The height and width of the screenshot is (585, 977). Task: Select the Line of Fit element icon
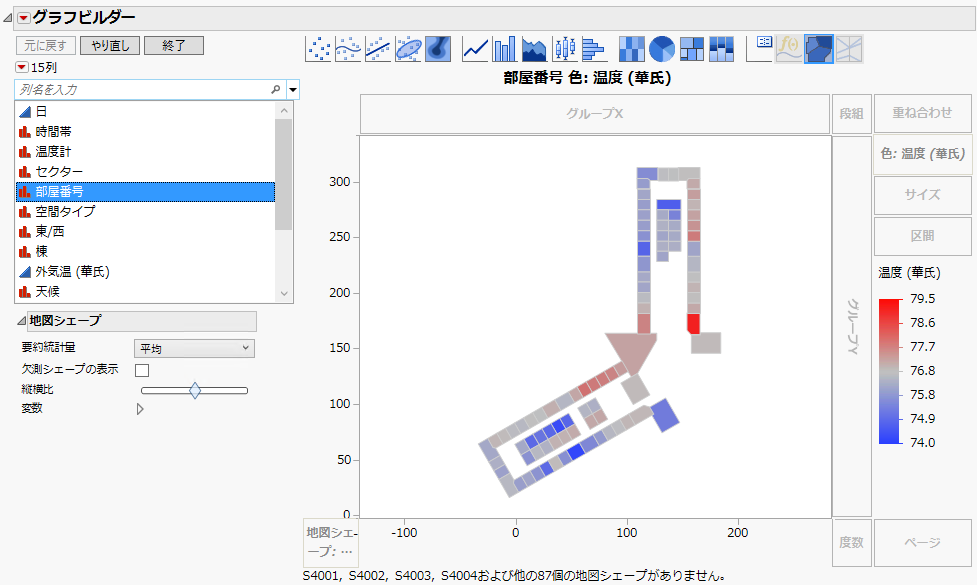(x=378, y=49)
